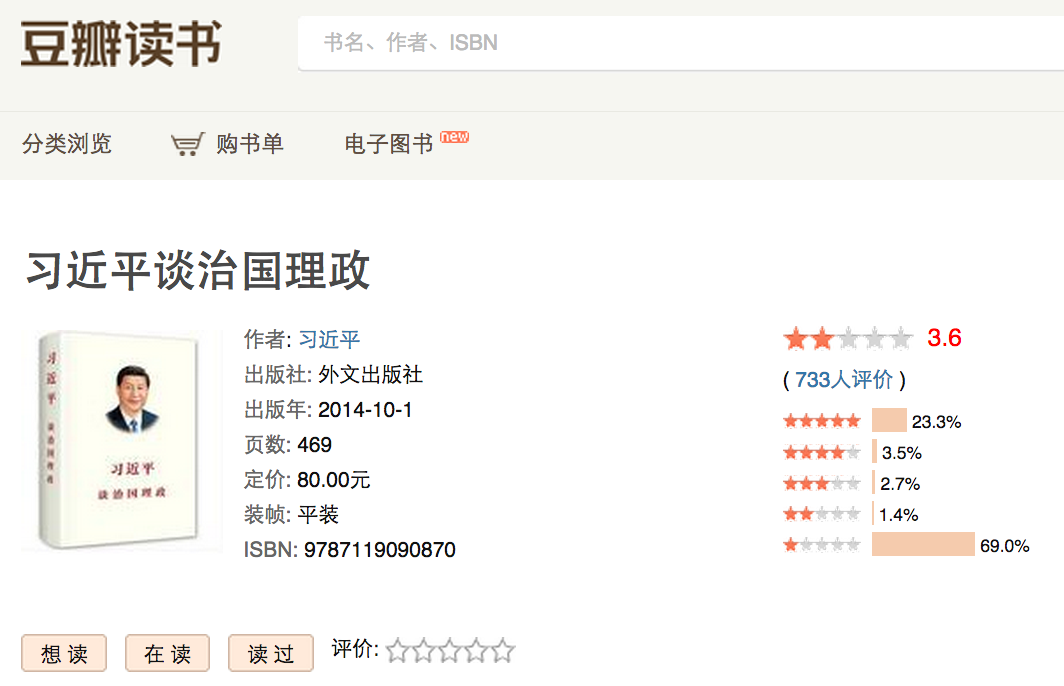This screenshot has width=1064, height=686.
Task: Mark the book as 在读
Action: [x=168, y=653]
